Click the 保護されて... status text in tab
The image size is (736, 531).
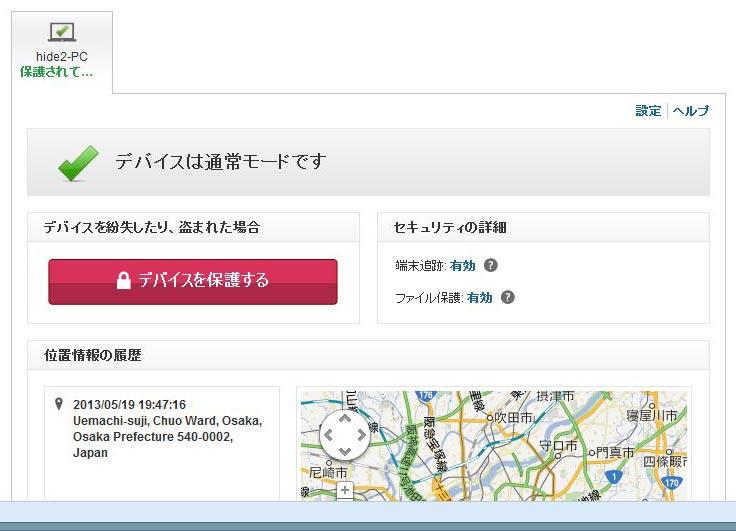coord(56,72)
